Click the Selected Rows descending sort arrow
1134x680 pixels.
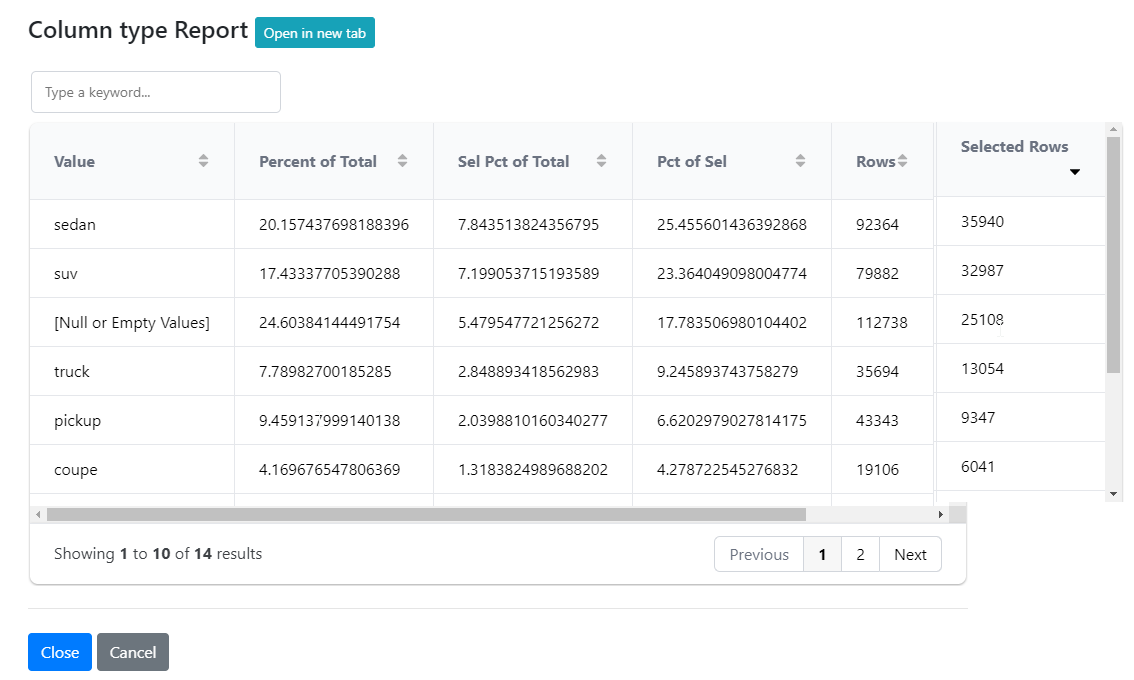(x=1075, y=172)
